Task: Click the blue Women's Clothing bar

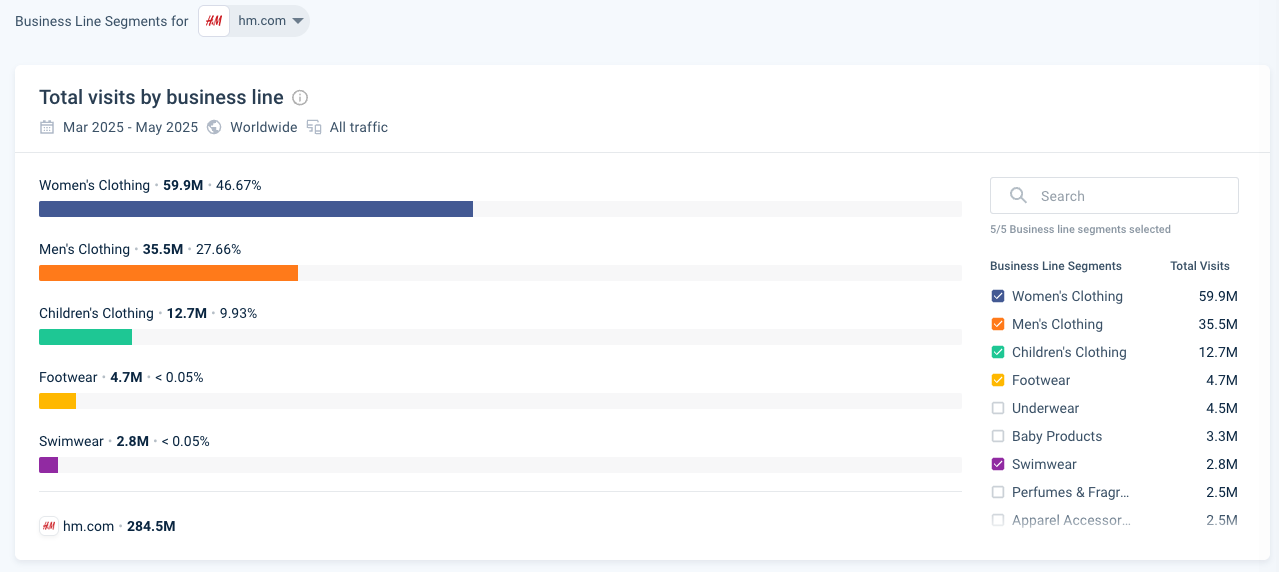Action: point(256,209)
